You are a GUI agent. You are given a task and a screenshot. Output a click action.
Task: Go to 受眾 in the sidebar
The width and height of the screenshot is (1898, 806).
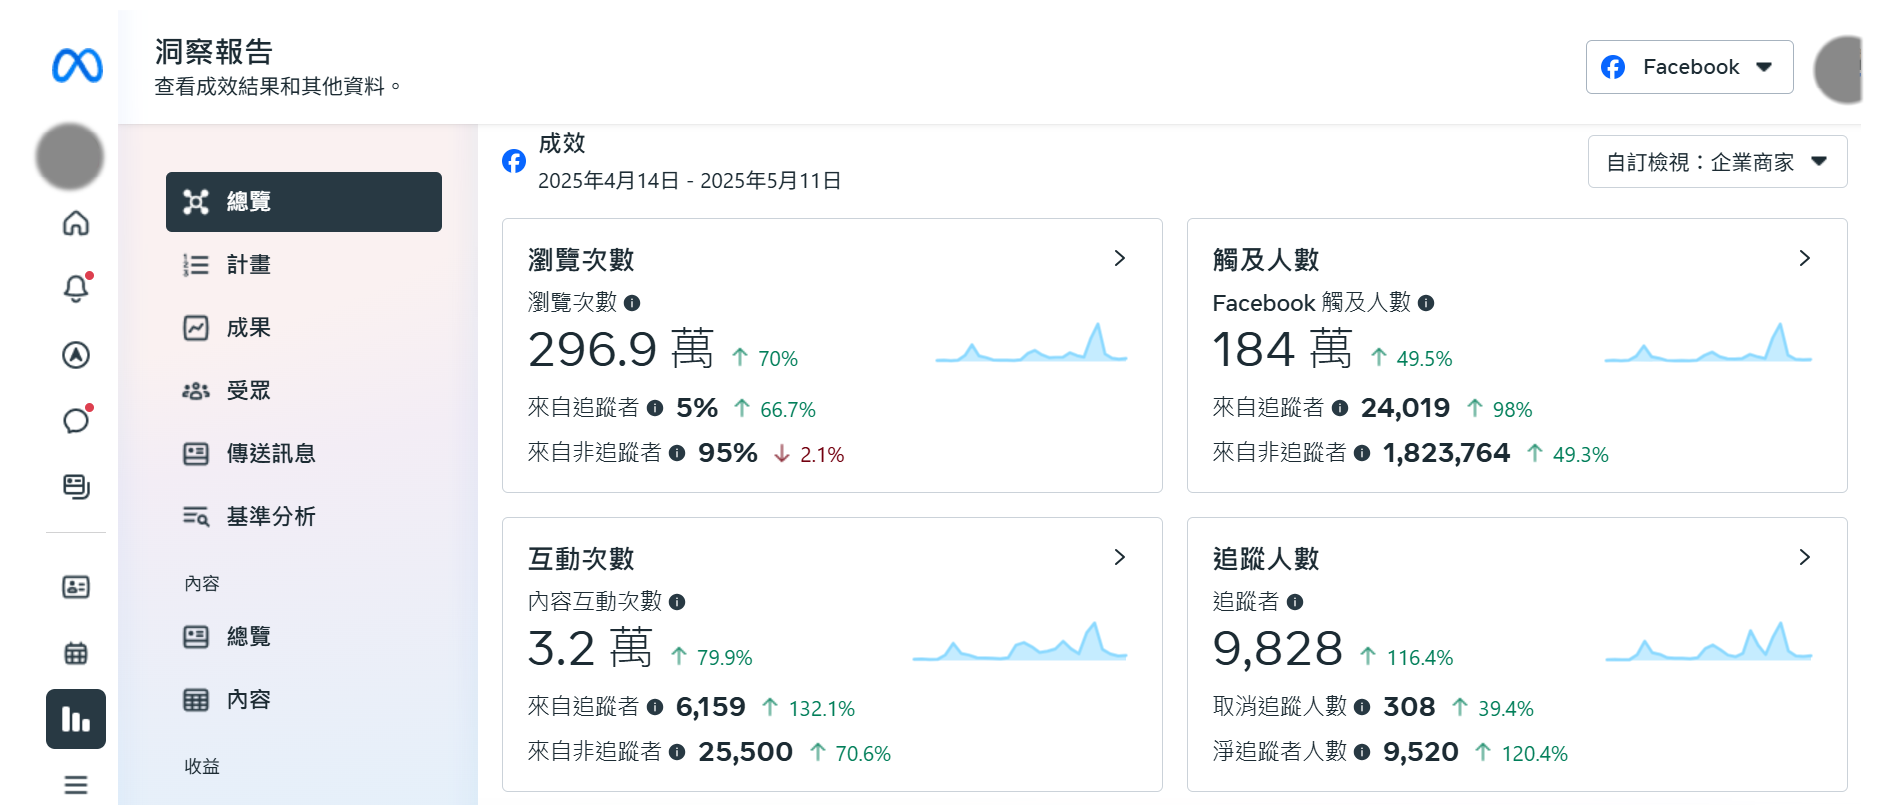(248, 391)
